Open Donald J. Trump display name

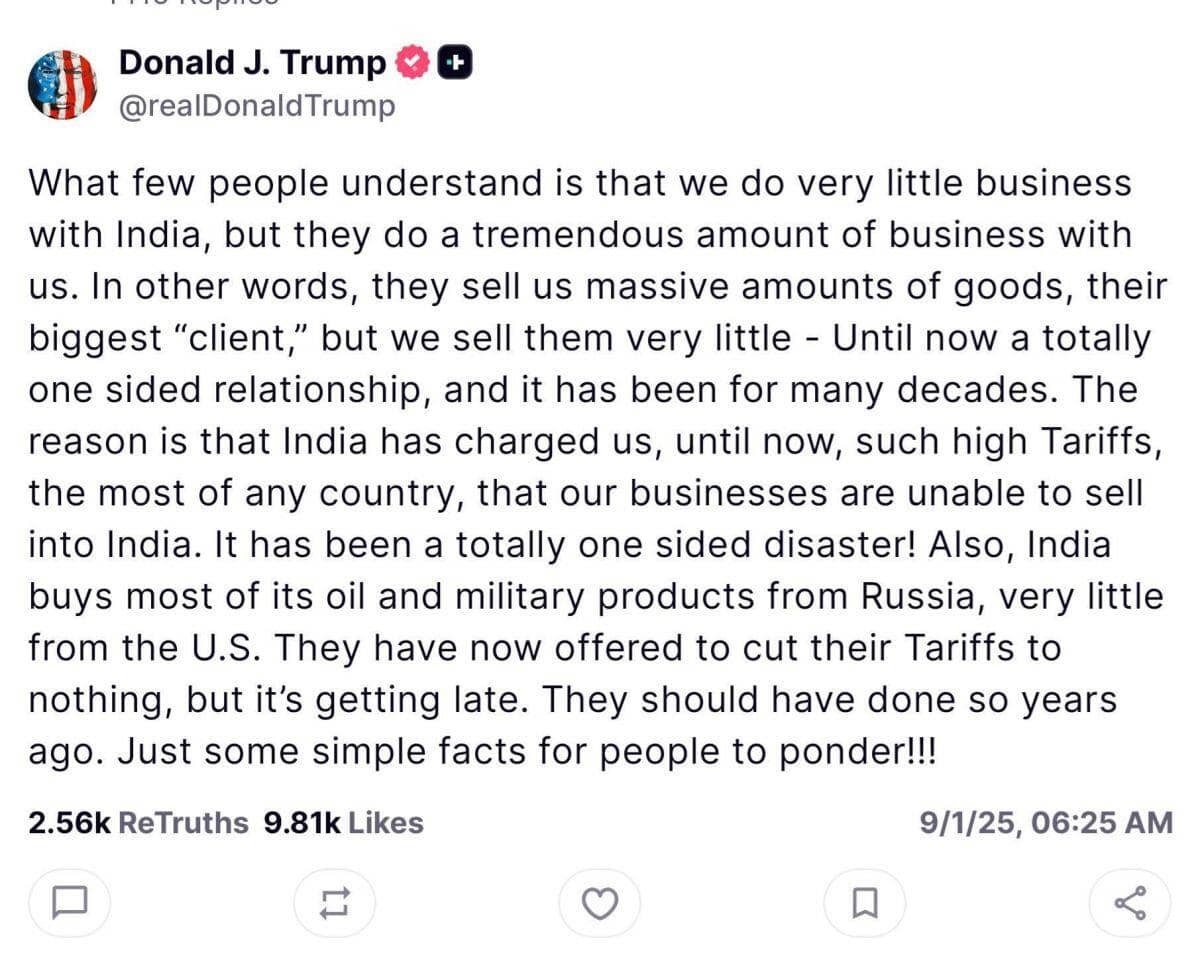pyautogui.click(x=252, y=63)
